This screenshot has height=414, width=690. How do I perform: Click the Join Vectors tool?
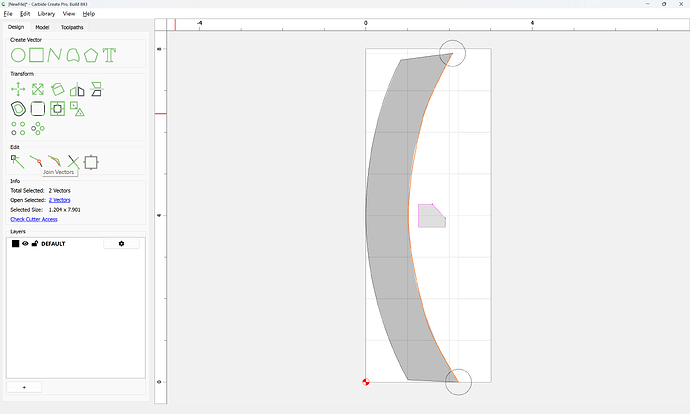click(36, 162)
